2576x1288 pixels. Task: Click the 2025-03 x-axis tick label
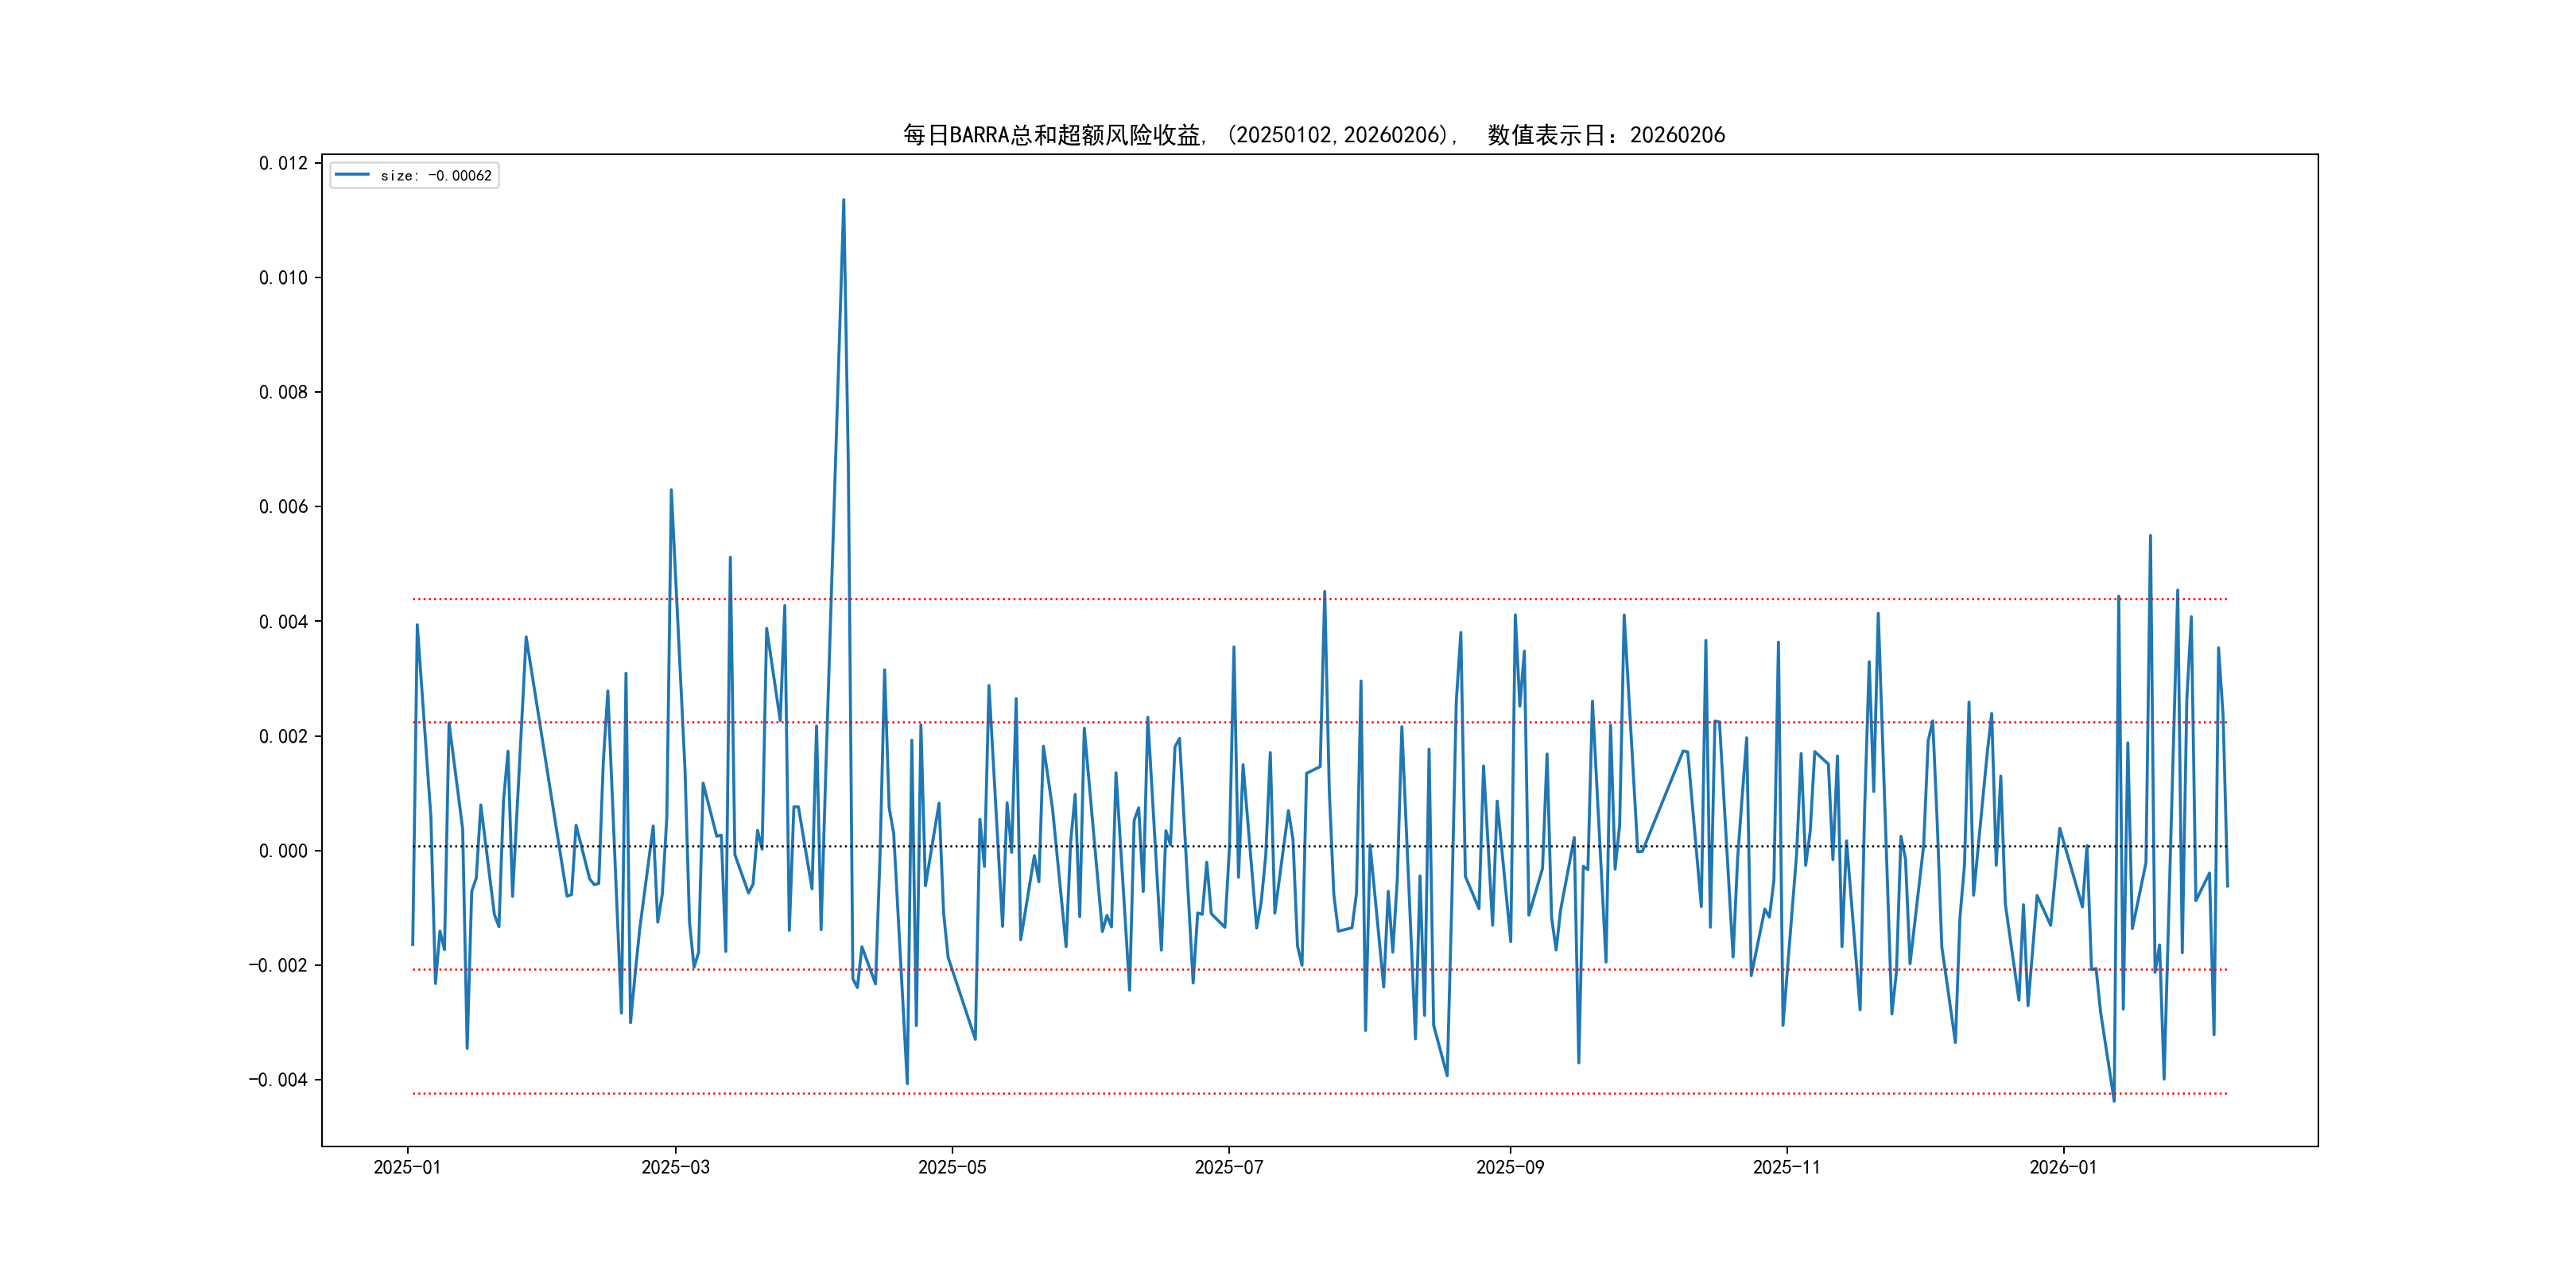(x=675, y=1167)
